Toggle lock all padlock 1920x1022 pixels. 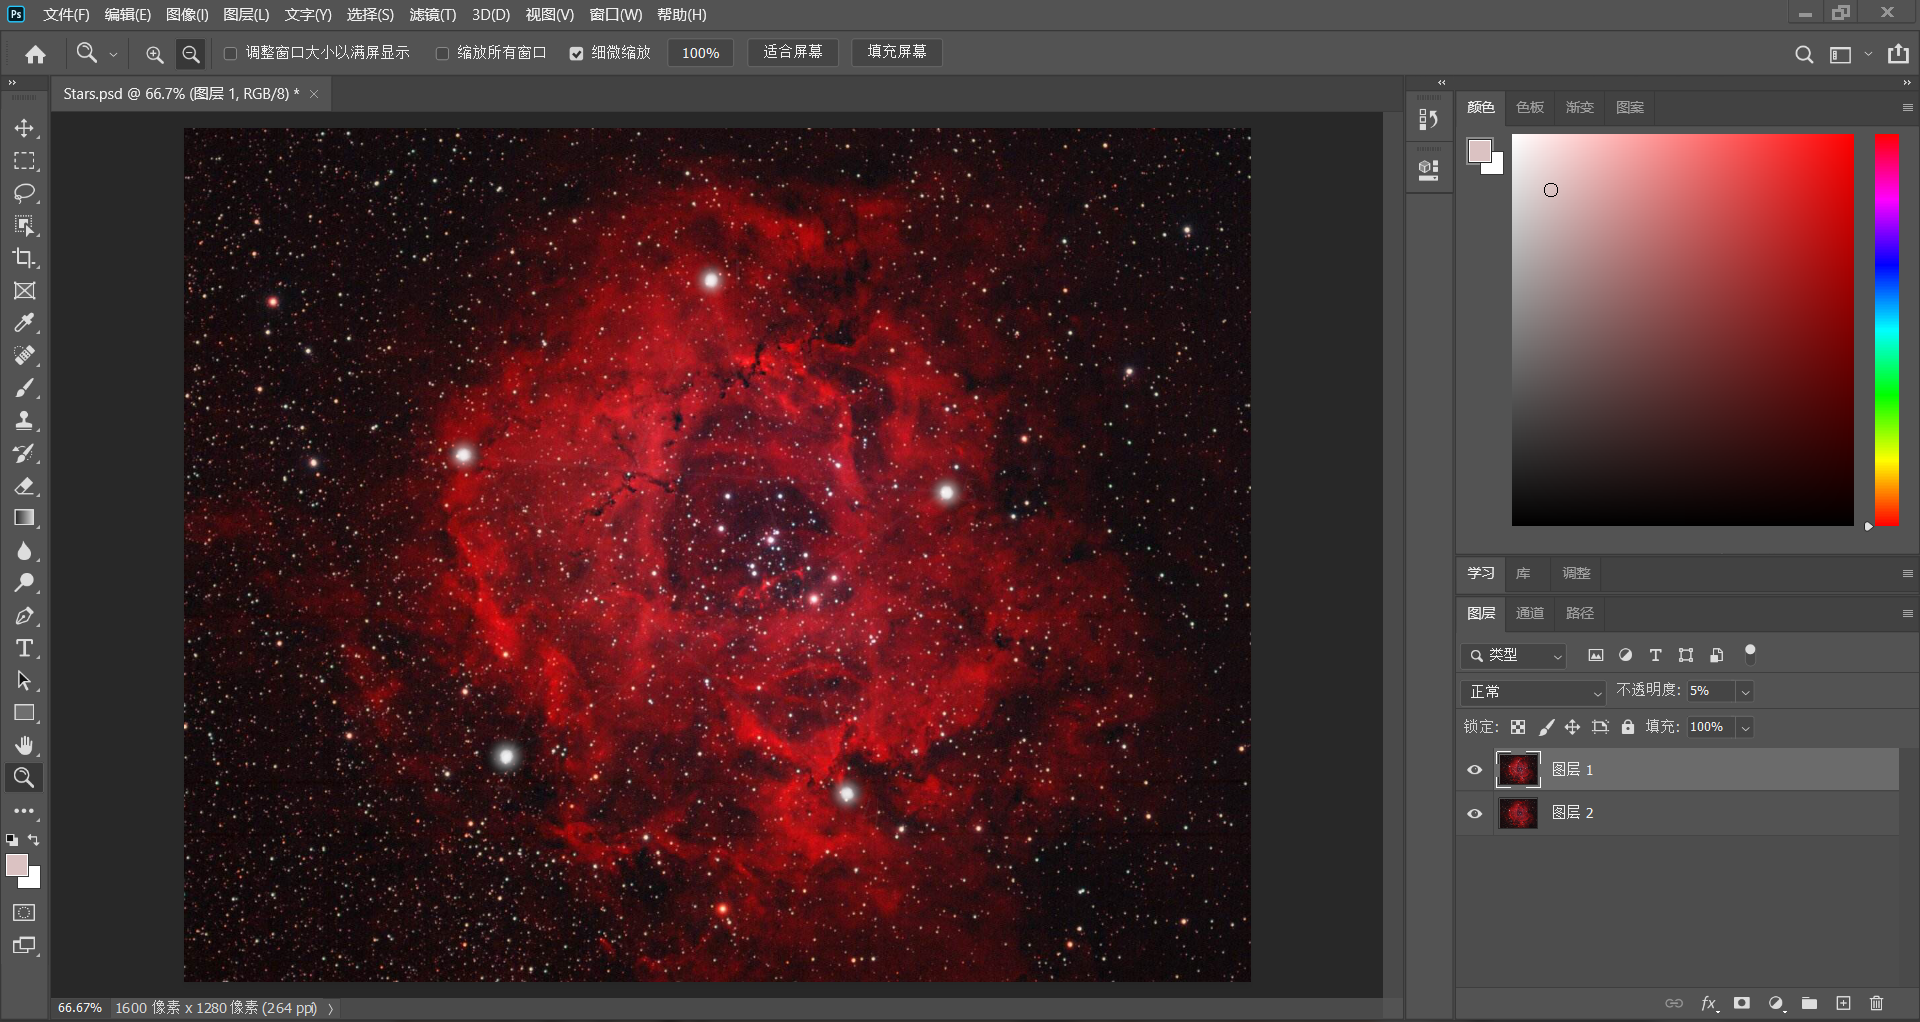click(x=1628, y=727)
